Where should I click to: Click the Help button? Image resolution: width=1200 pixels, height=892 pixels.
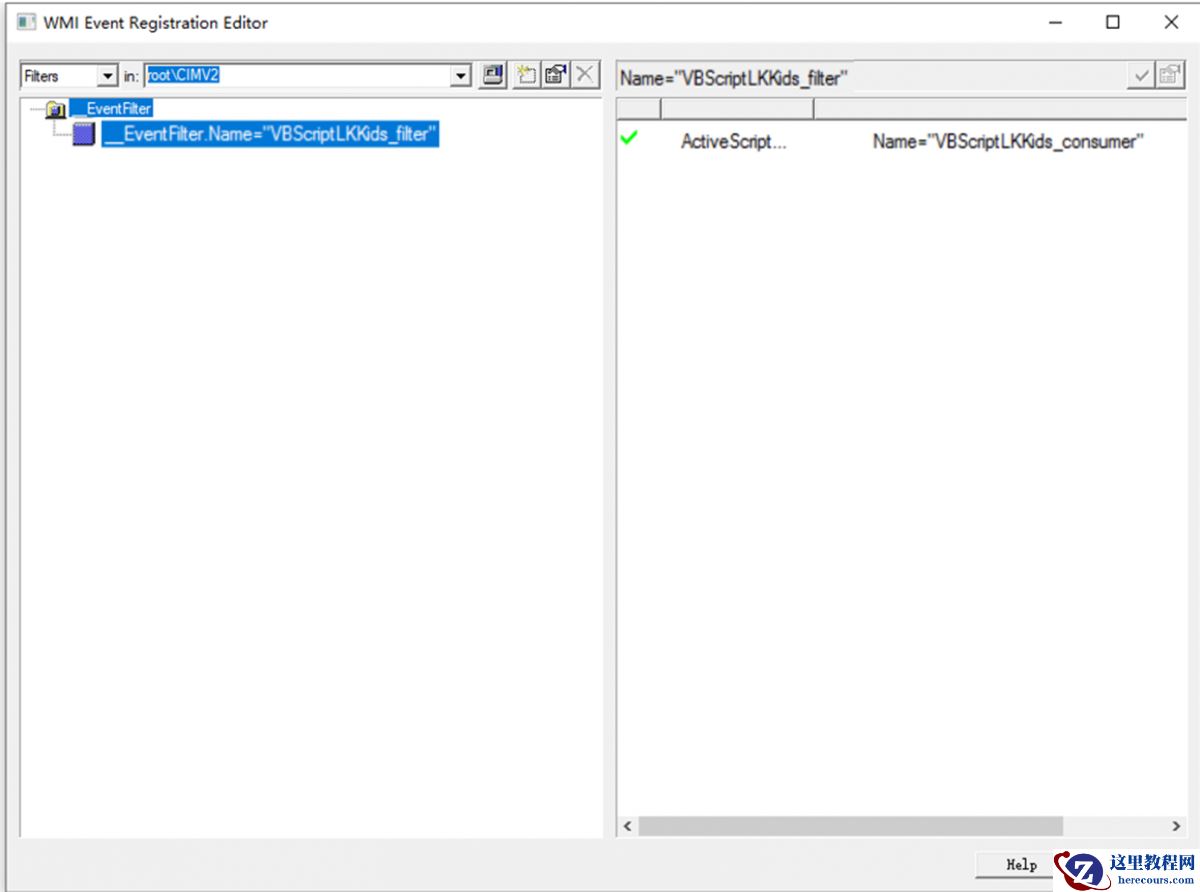pyautogui.click(x=1021, y=864)
